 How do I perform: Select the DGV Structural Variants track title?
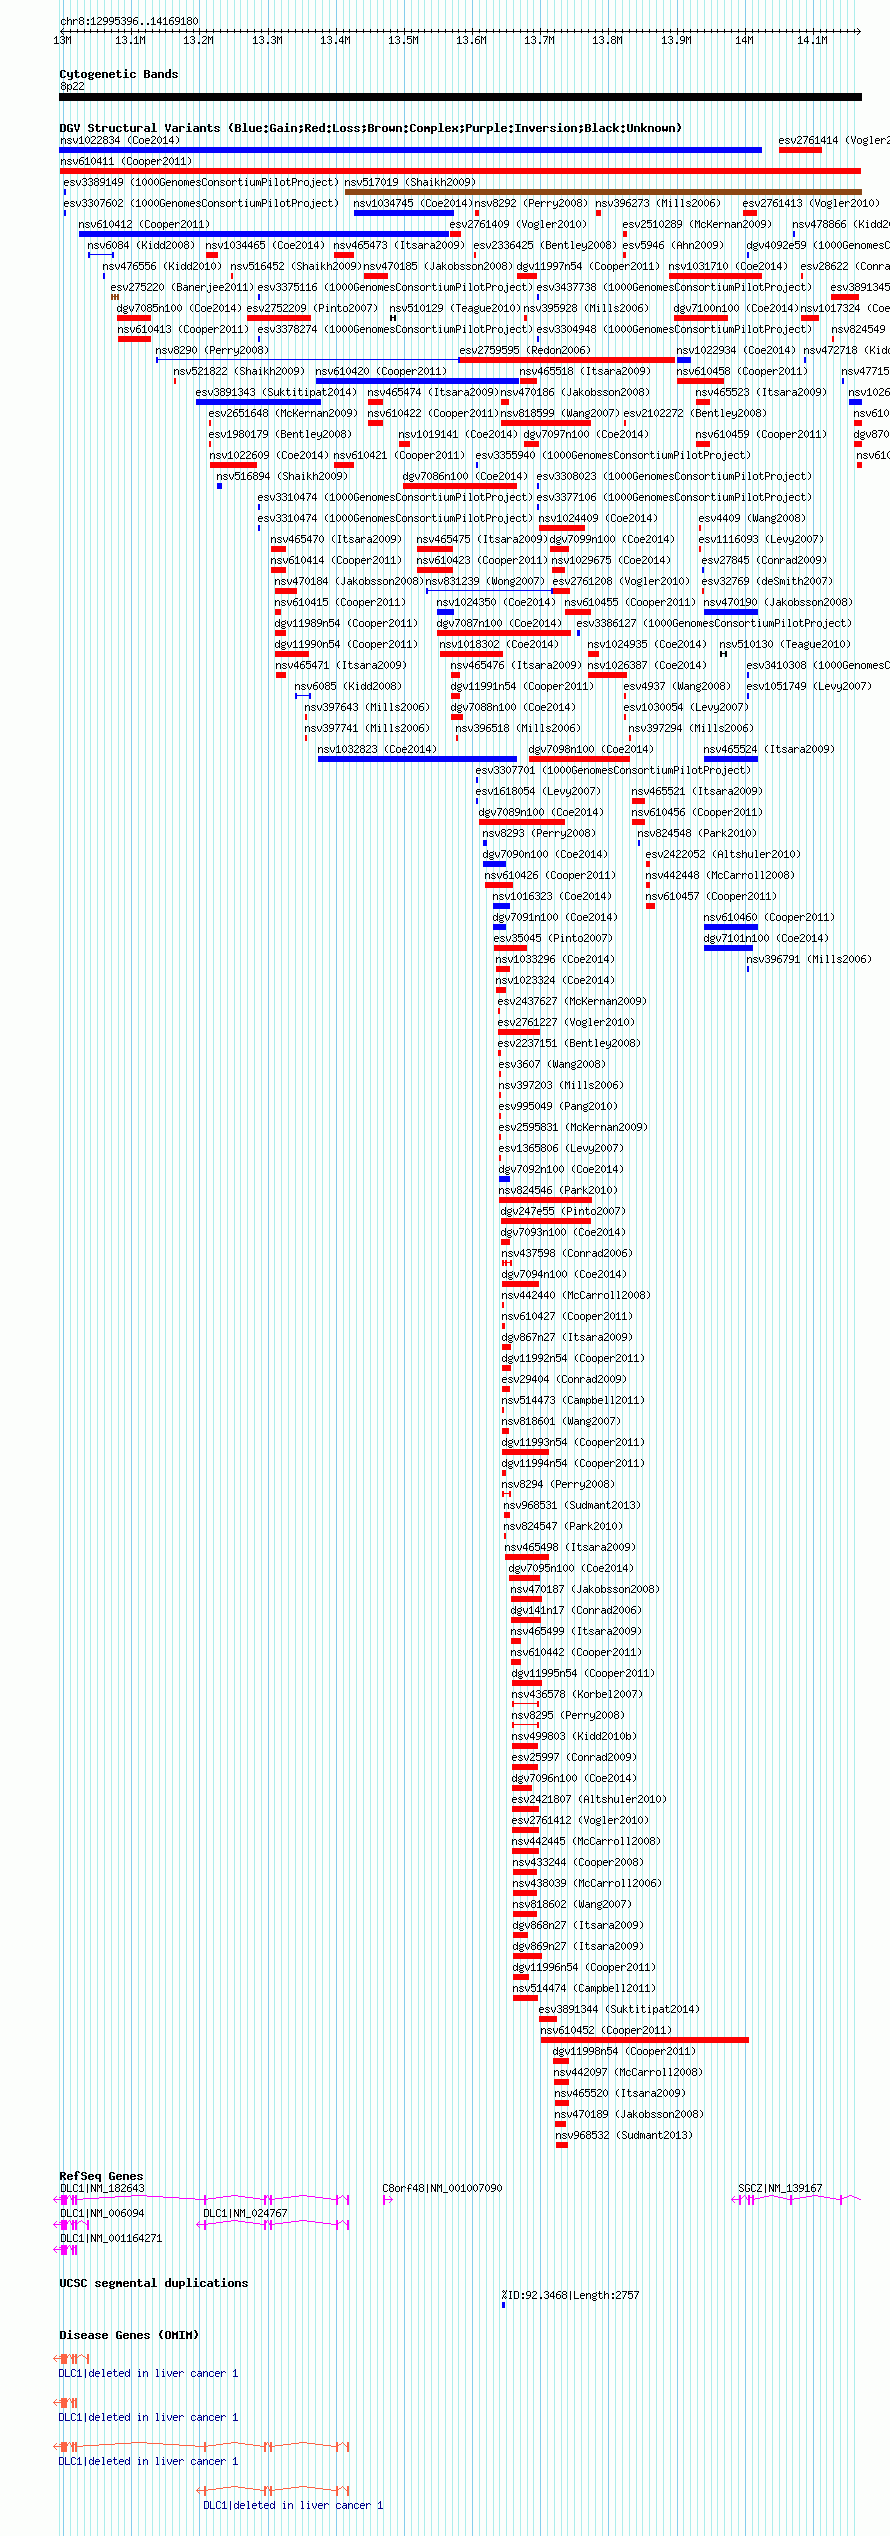click(x=370, y=128)
